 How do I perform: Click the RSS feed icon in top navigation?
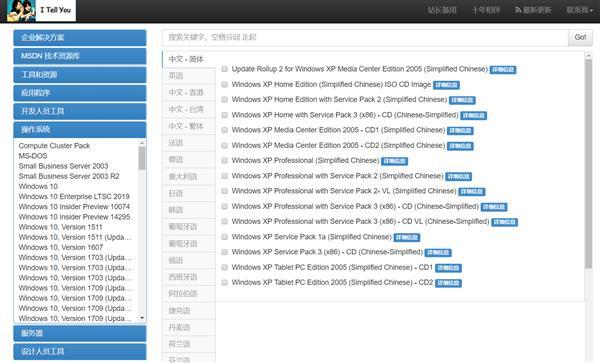(518, 10)
